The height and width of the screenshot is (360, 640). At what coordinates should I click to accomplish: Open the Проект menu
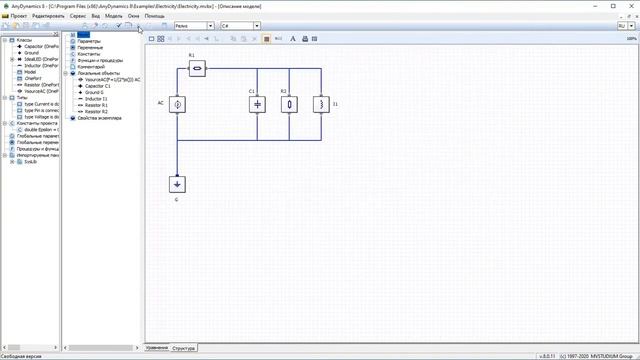click(x=18, y=16)
